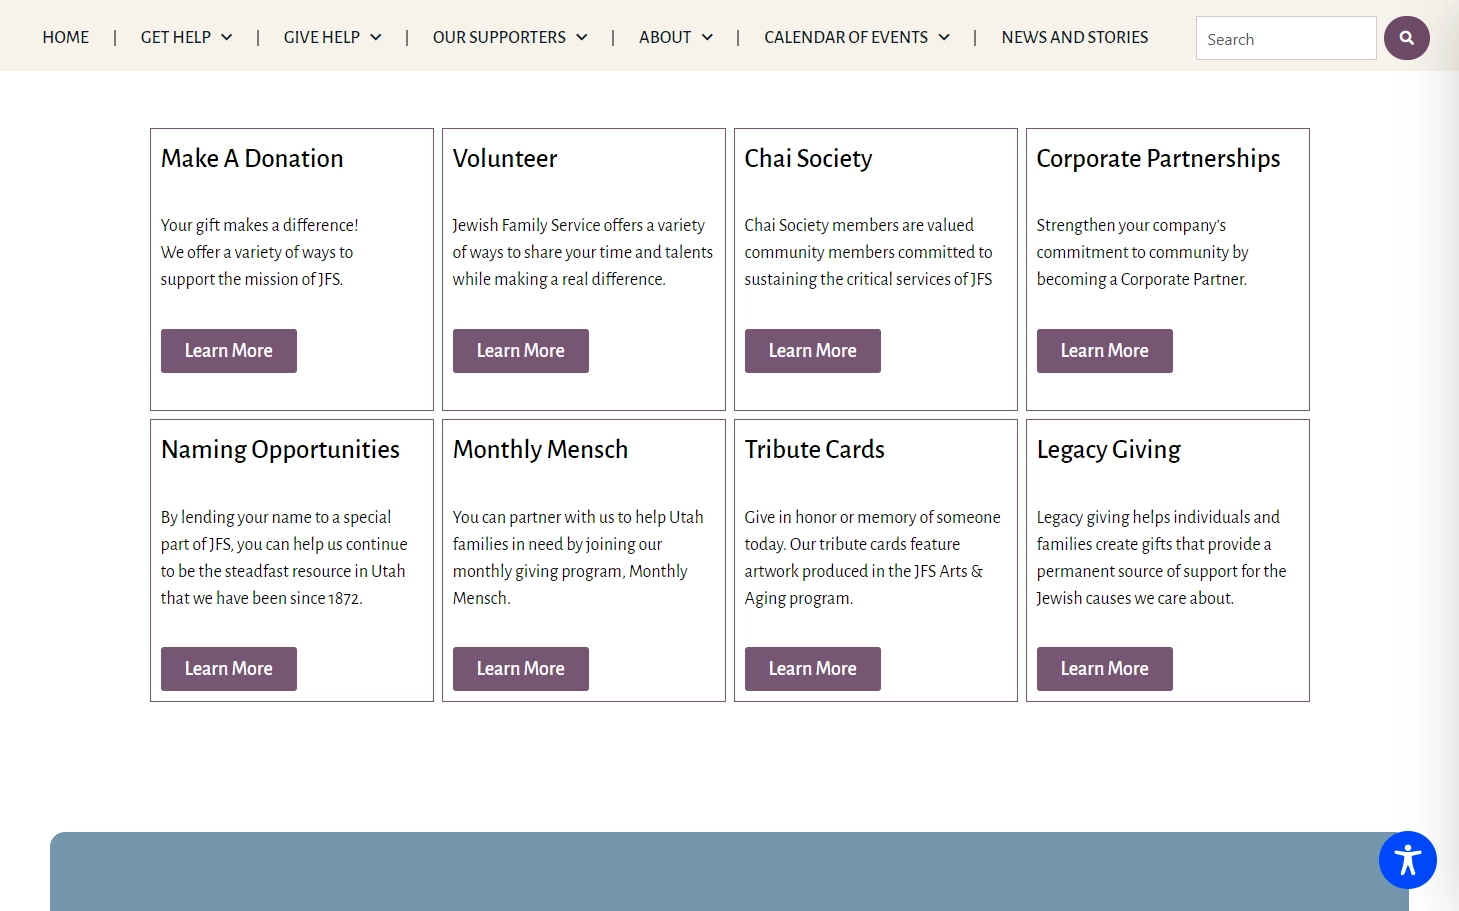
Task: Expand the ABOUT menu chevron
Action: [707, 37]
